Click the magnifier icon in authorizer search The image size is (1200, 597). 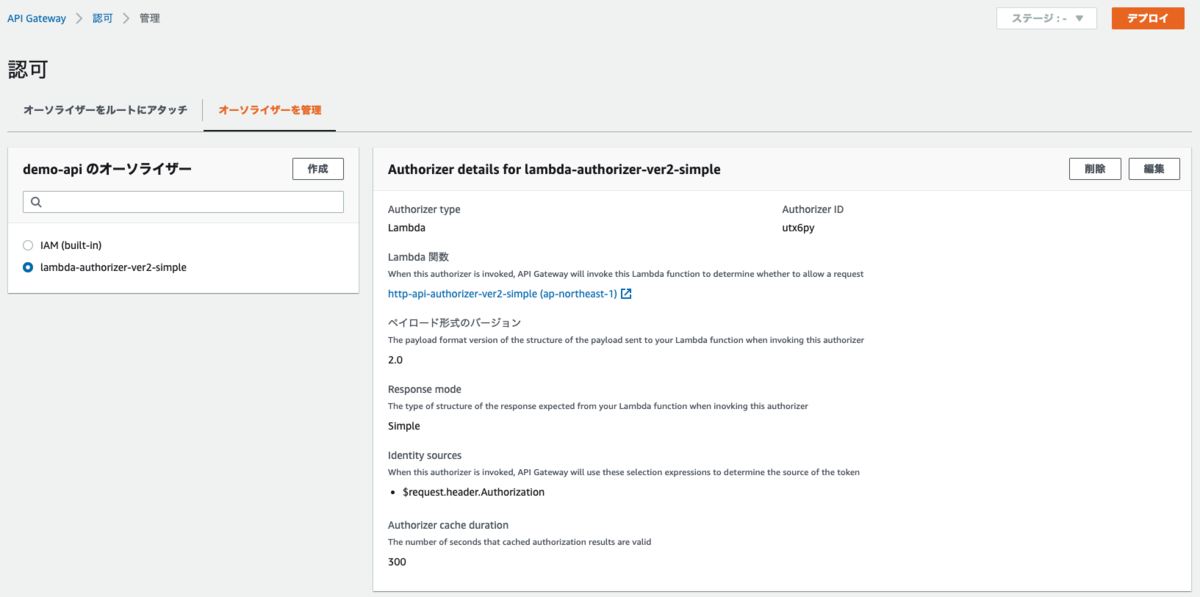36,202
